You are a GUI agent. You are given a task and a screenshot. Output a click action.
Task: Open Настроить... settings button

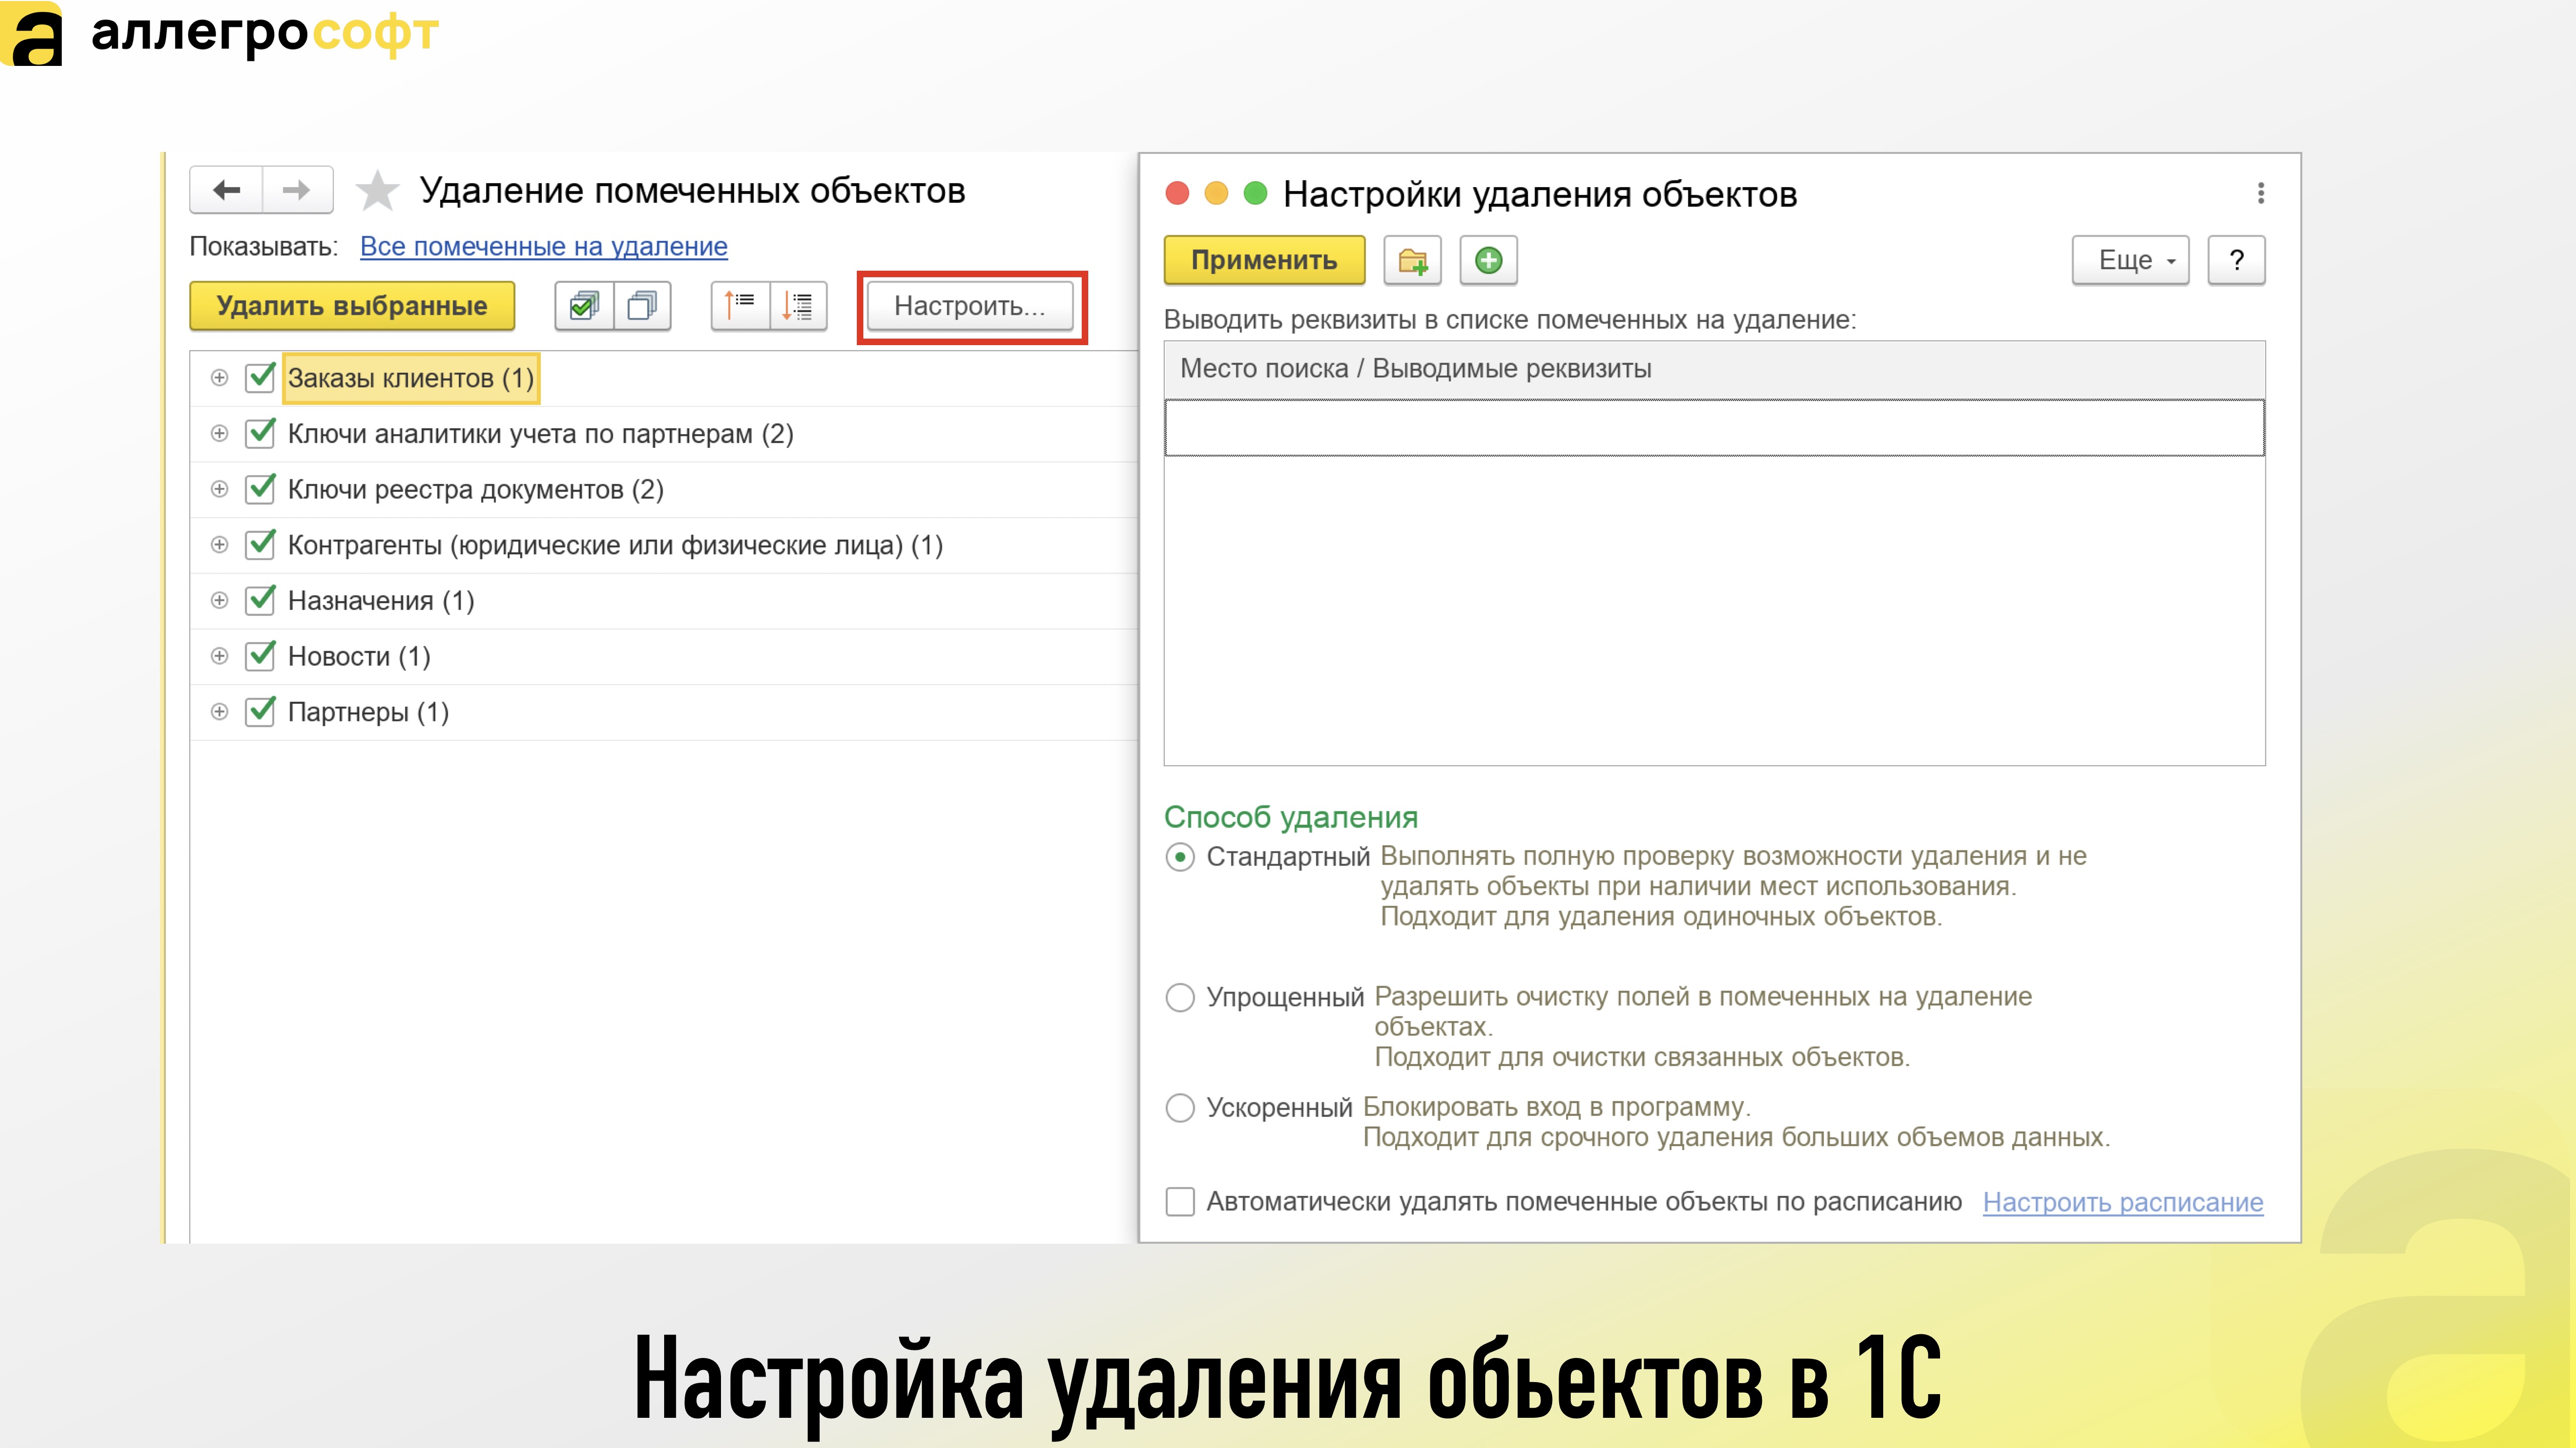click(x=970, y=306)
